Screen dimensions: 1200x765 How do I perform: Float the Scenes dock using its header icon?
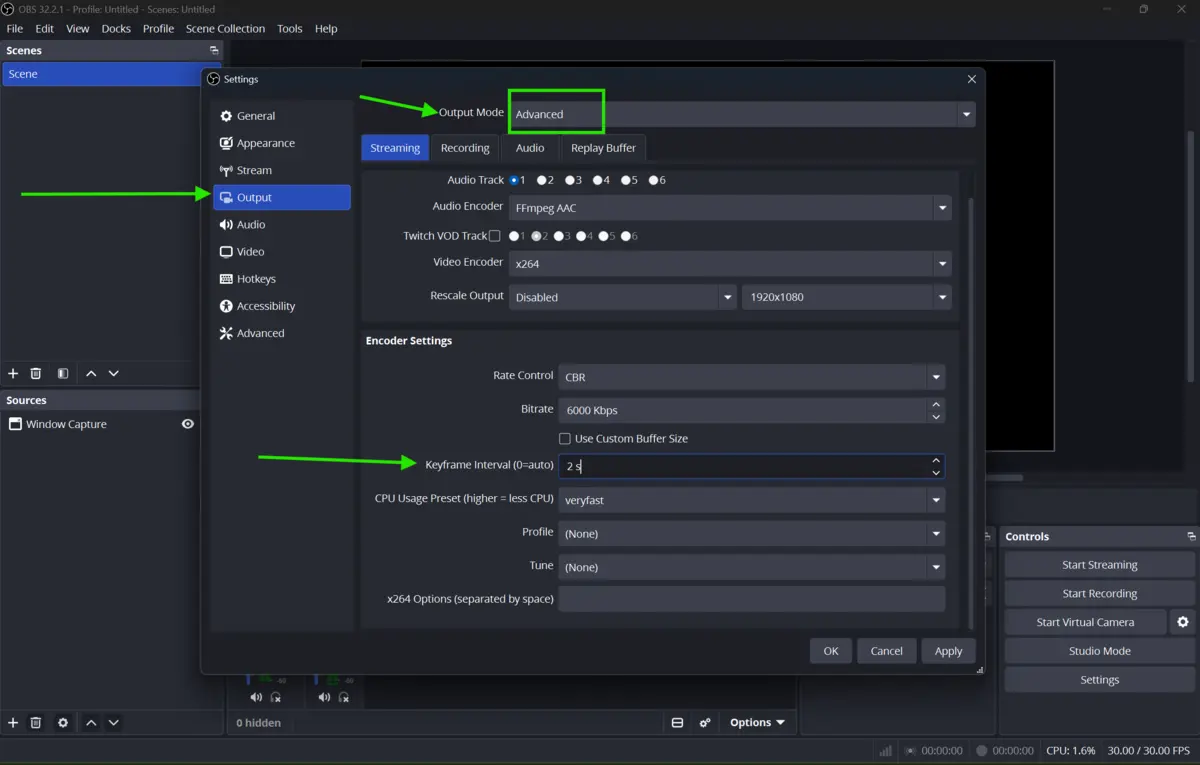click(x=214, y=50)
